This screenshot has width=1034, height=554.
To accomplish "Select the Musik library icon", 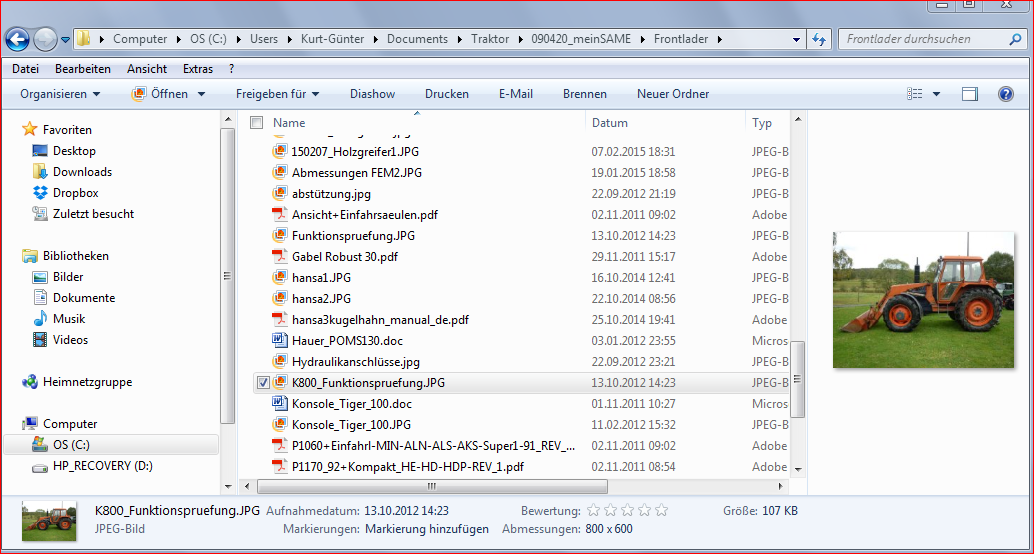I will coord(40,319).
